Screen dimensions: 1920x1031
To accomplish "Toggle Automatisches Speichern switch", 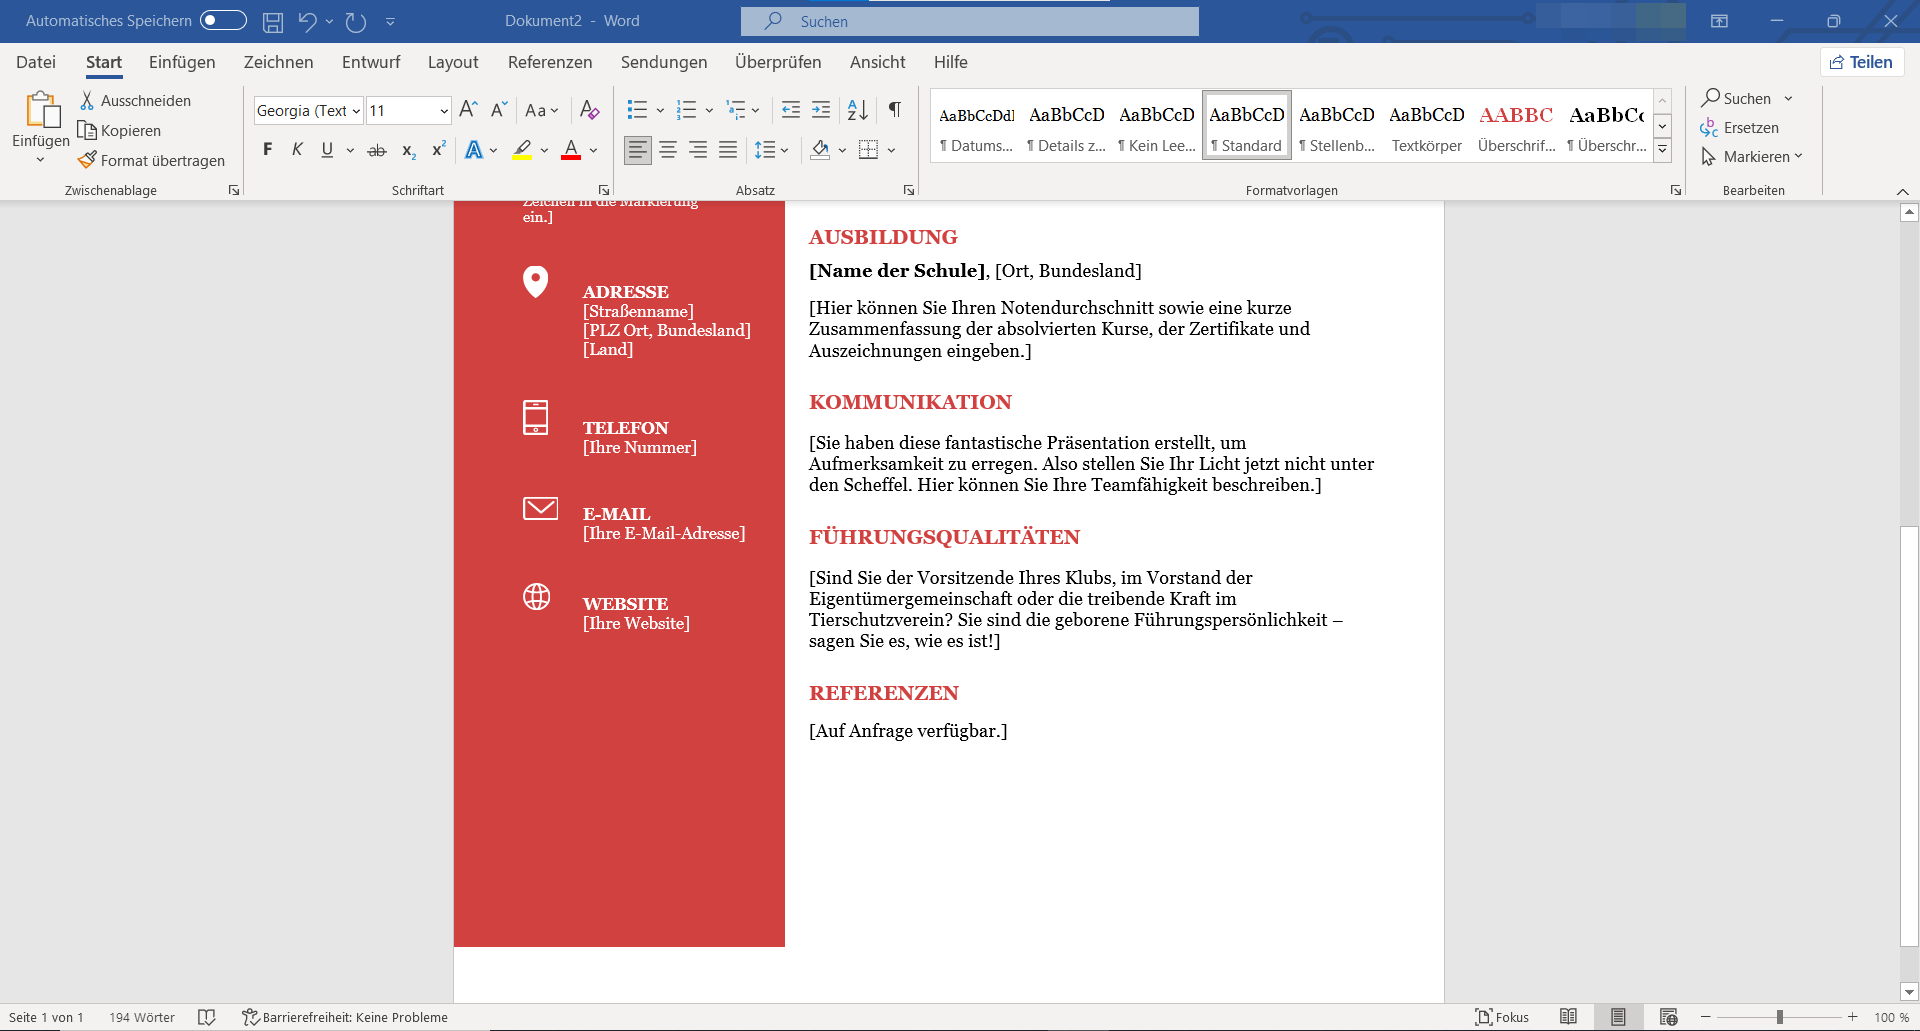I will (223, 20).
